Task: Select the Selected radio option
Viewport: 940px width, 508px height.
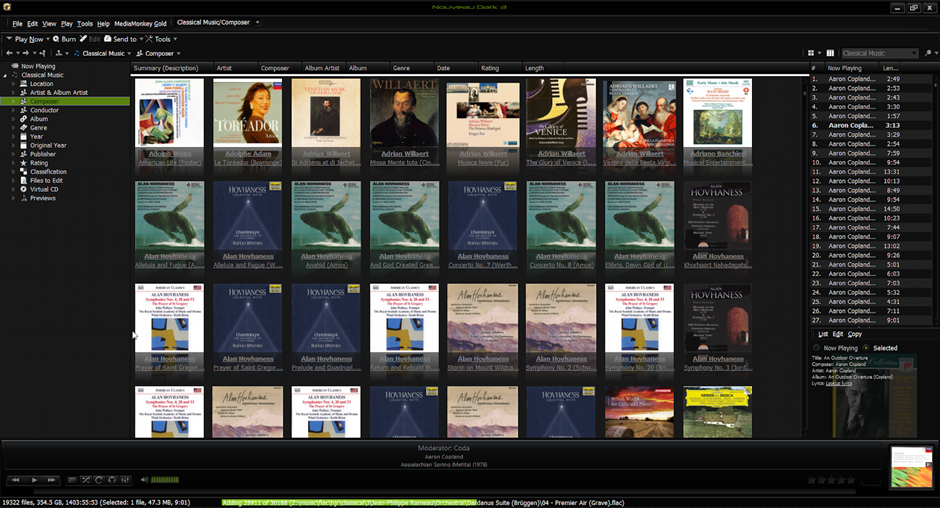Action: [866, 348]
